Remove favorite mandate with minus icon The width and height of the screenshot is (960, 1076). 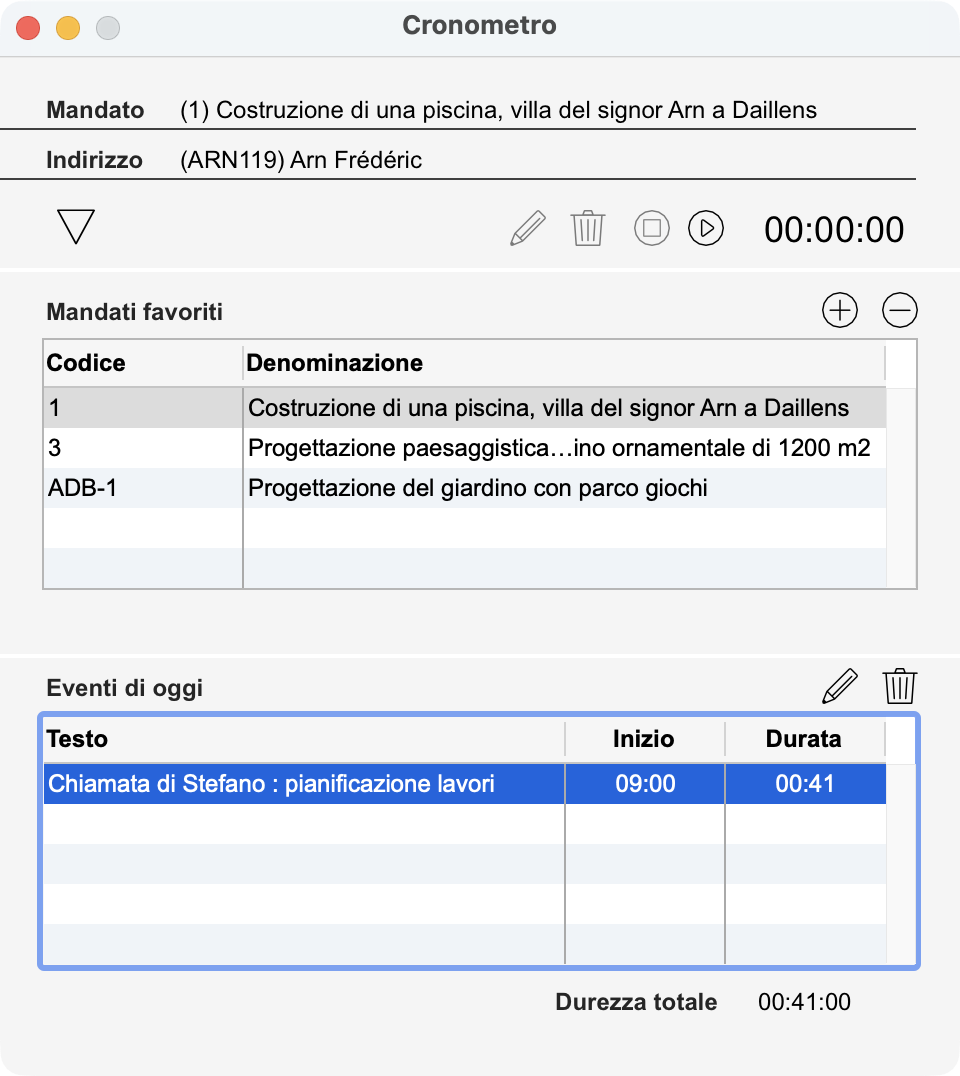(899, 311)
